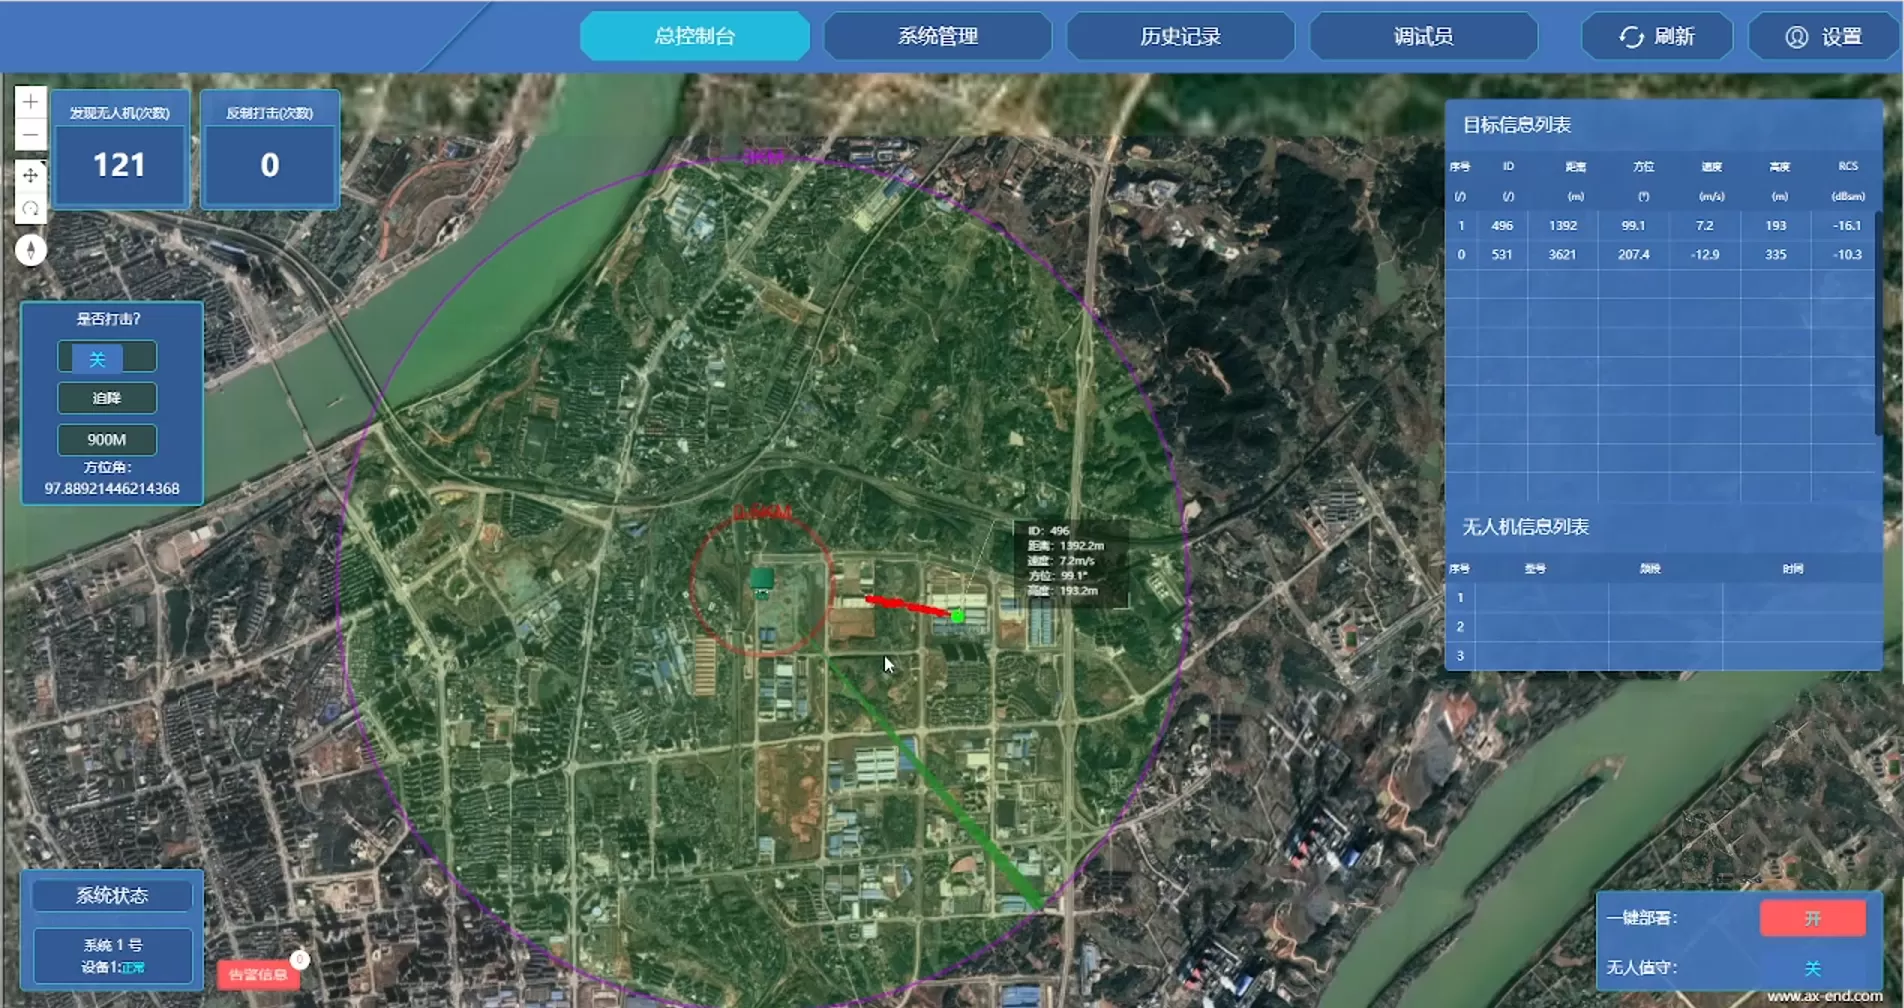Toggle the 是否打击 strike switch
1904x1008 pixels.
pyautogui.click(x=106, y=358)
